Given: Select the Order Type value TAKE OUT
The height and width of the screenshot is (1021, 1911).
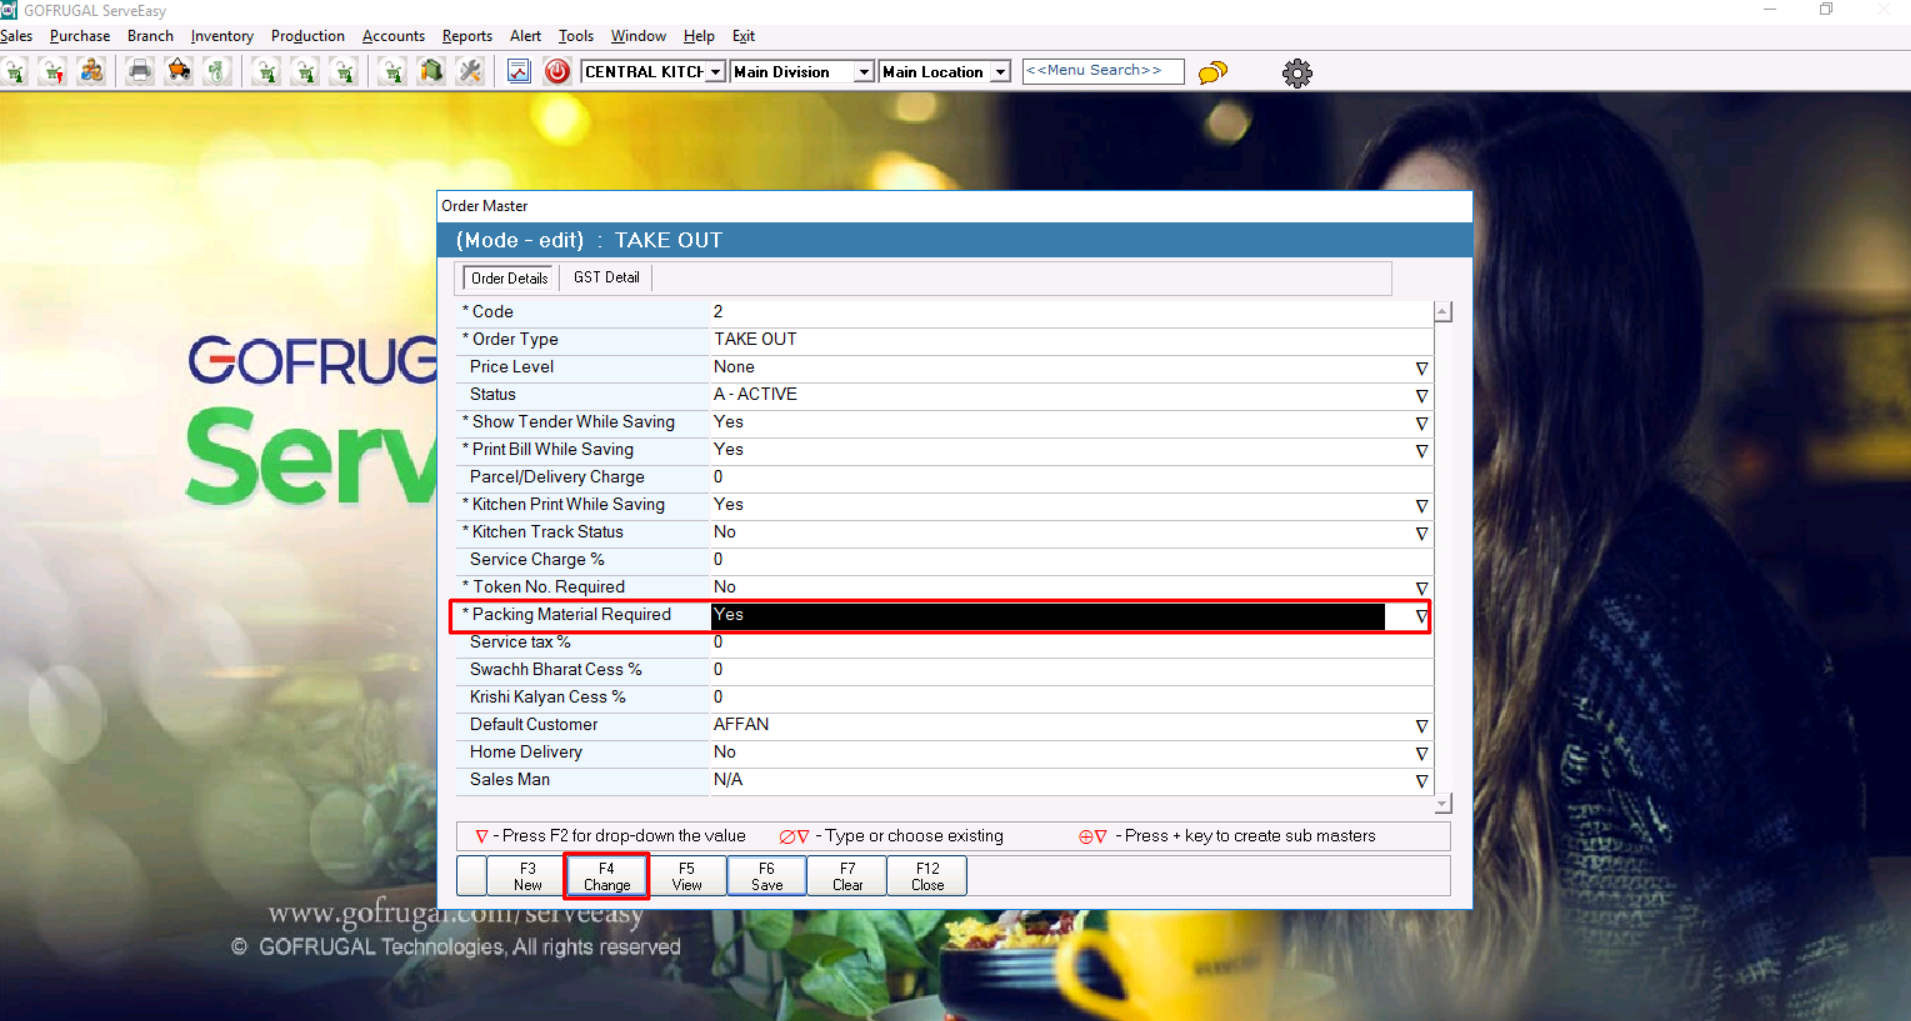Looking at the screenshot, I should coord(755,339).
